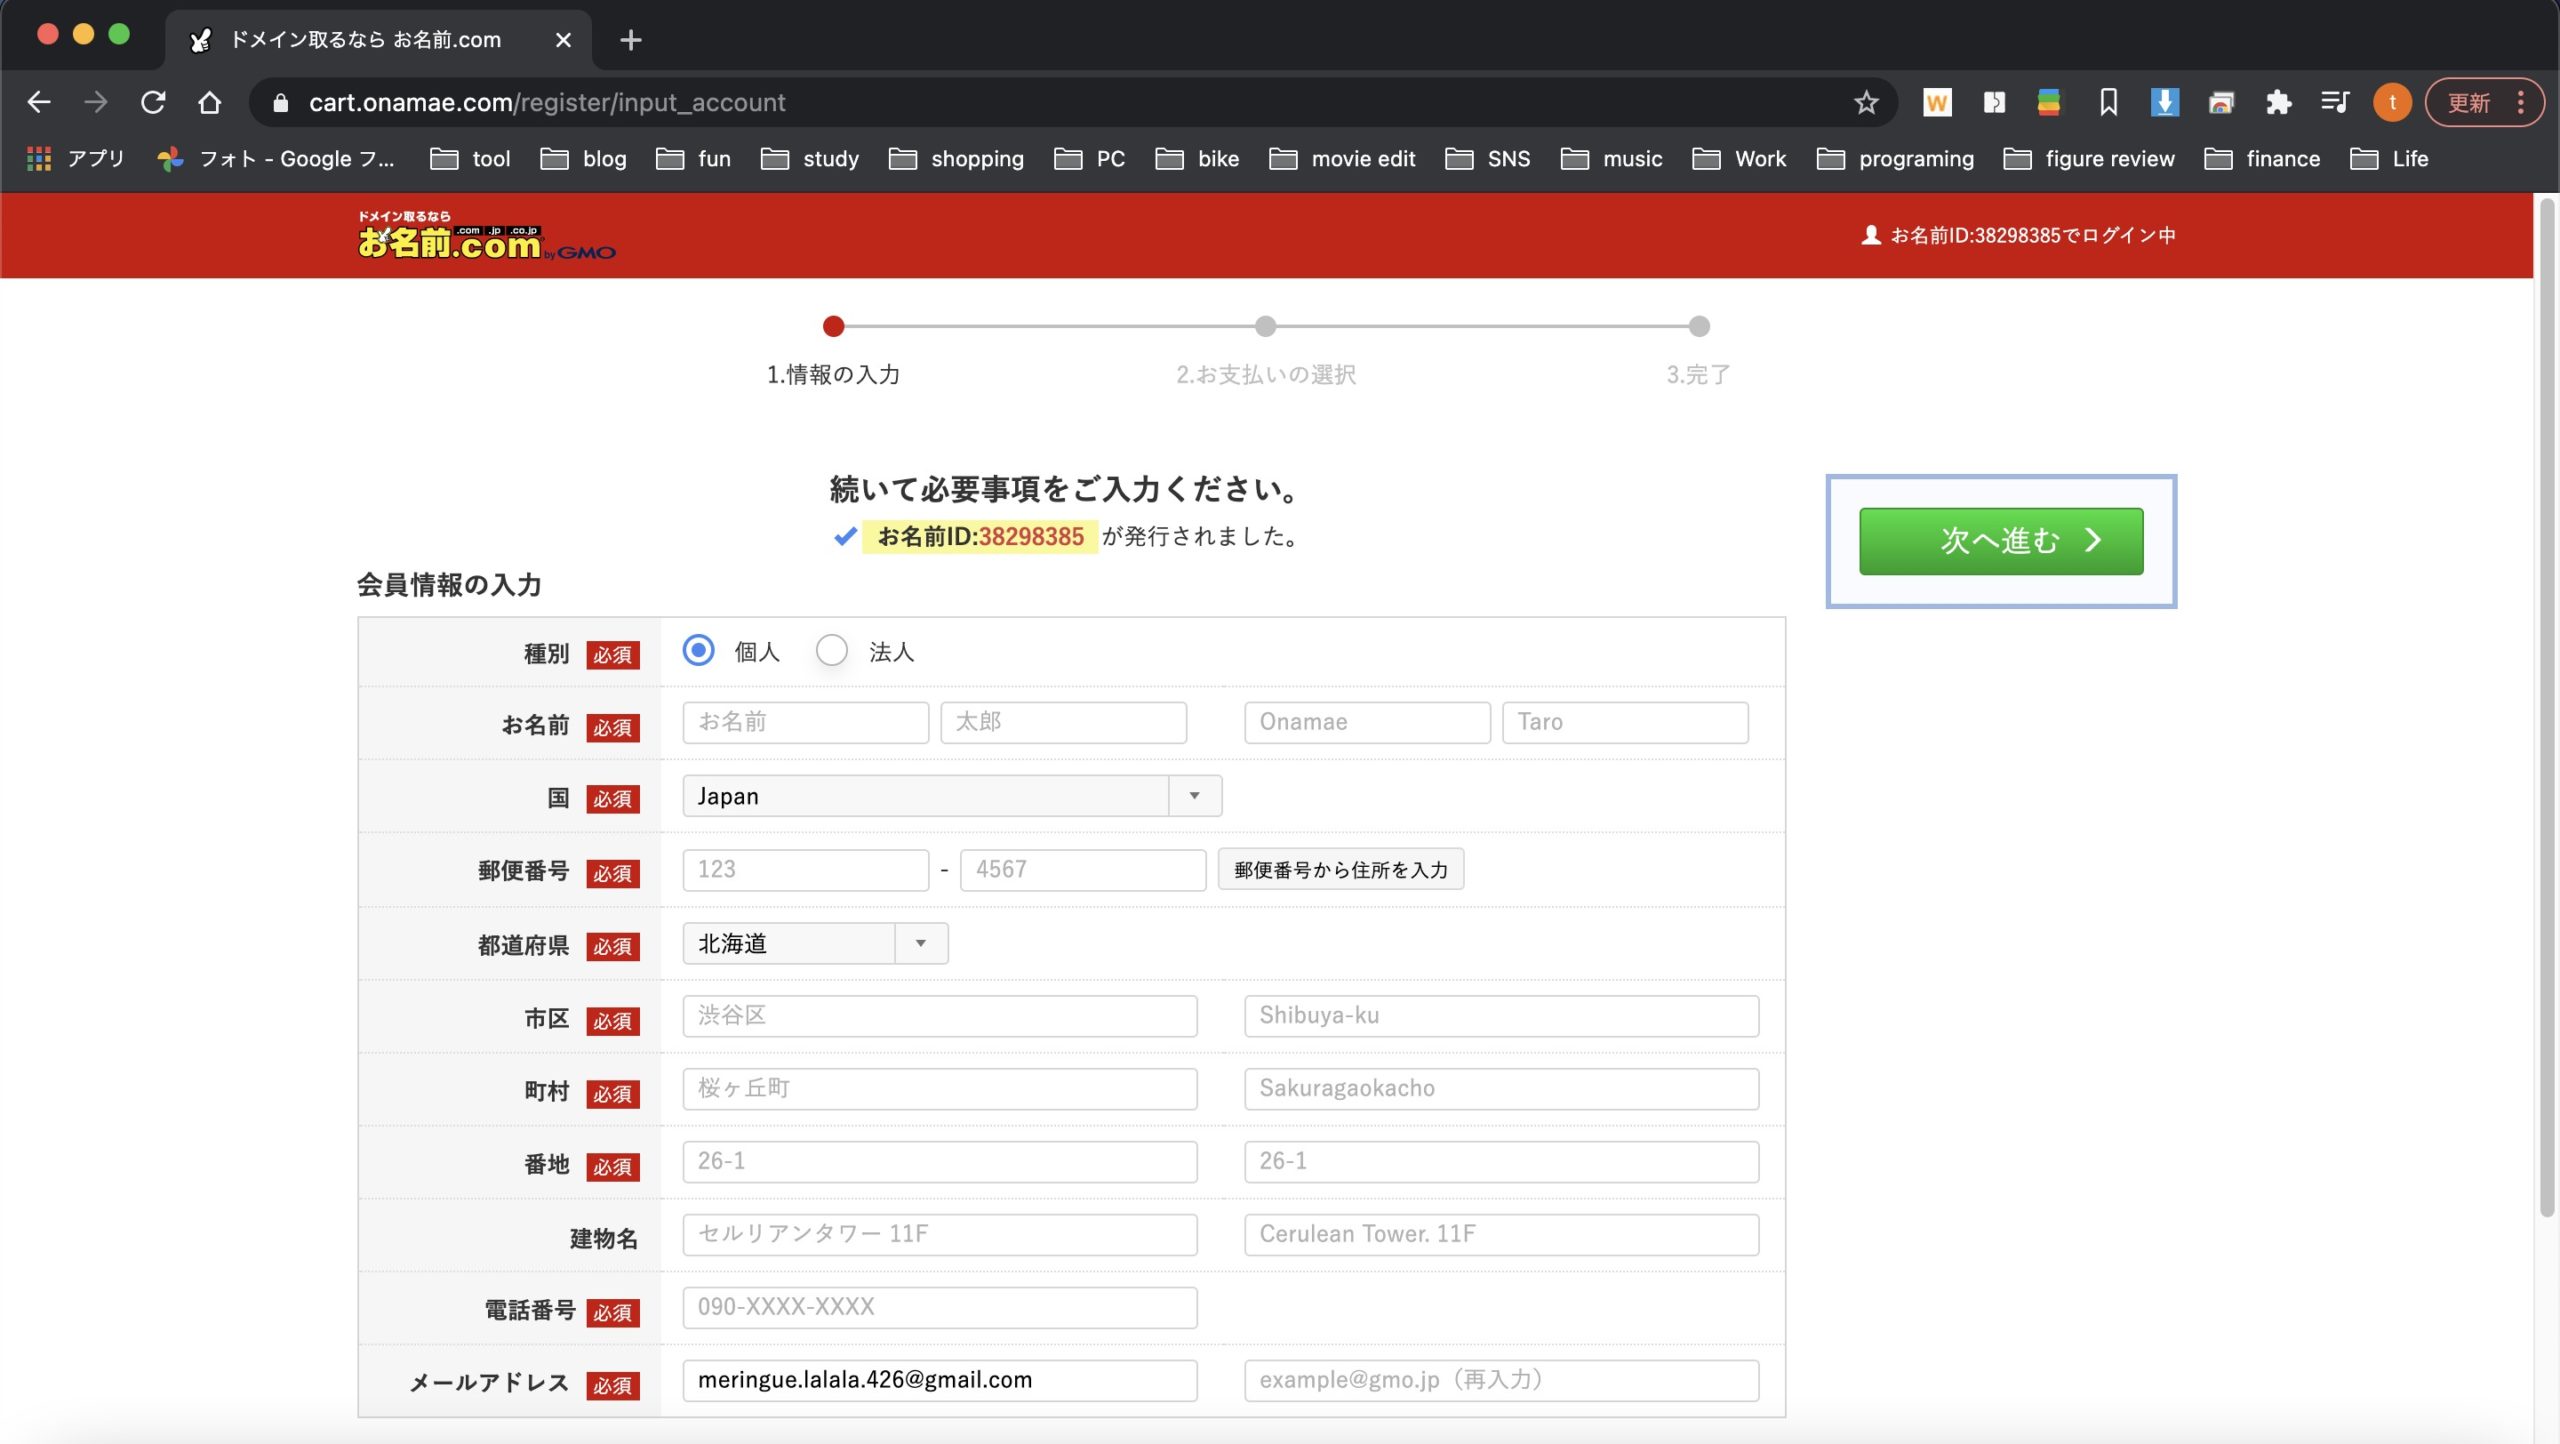Image resolution: width=2560 pixels, height=1444 pixels.
Task: Click 郵便番号から住所を入力 button
Action: (x=1340, y=870)
